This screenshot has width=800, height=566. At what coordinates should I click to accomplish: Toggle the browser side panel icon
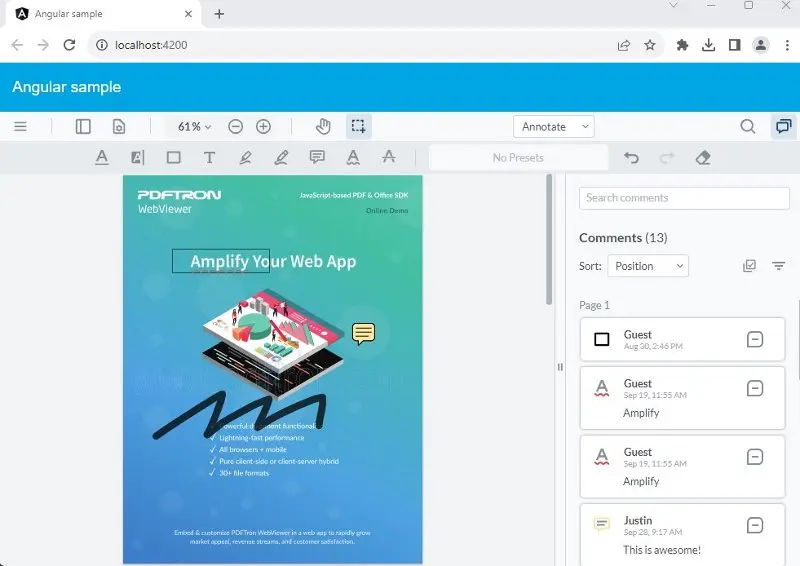pos(734,45)
